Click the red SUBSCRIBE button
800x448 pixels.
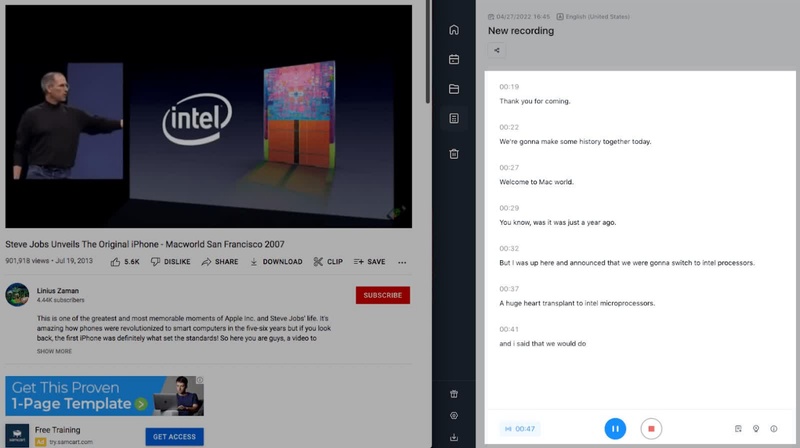click(382, 295)
